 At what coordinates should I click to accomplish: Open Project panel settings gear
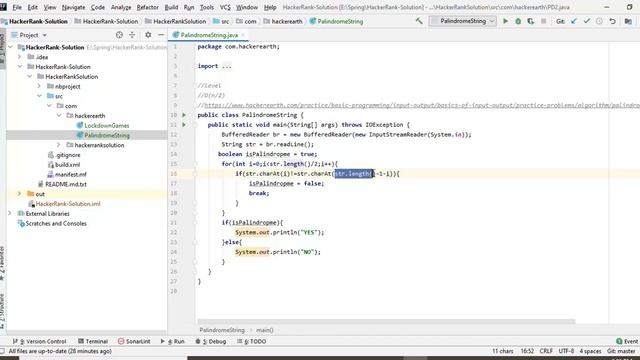[148, 35]
